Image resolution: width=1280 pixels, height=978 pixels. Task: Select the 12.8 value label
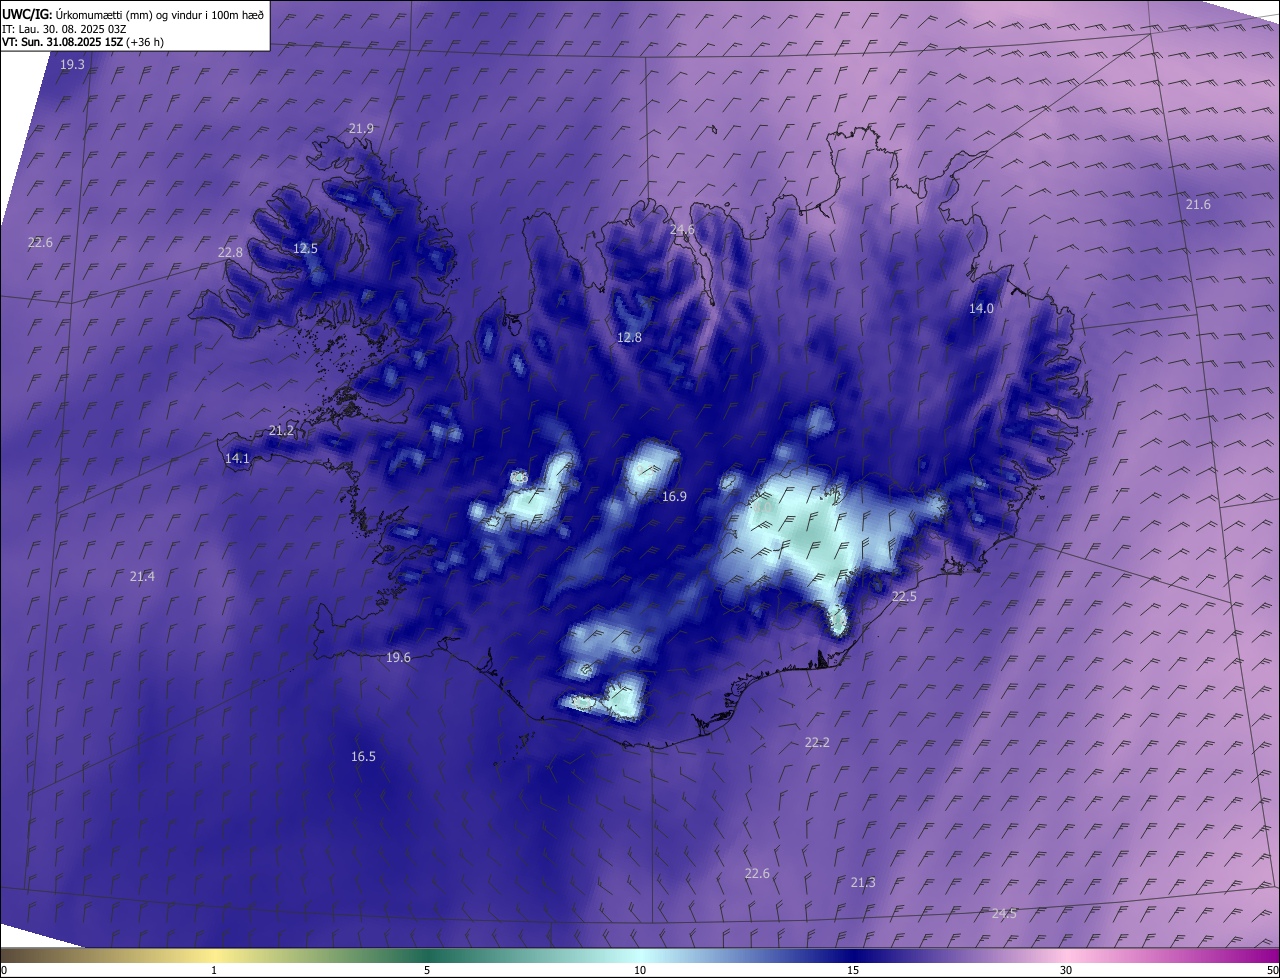[629, 338]
